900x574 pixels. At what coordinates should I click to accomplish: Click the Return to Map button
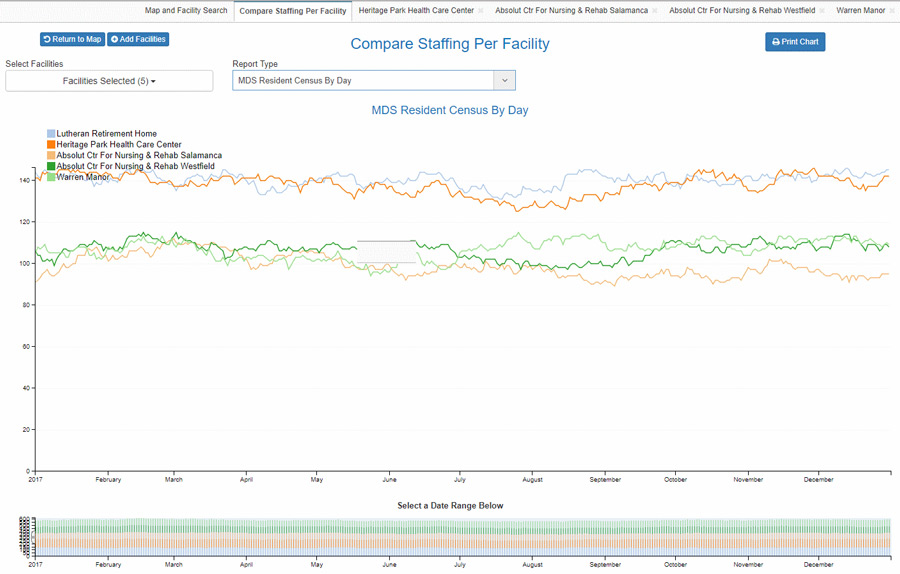(72, 39)
